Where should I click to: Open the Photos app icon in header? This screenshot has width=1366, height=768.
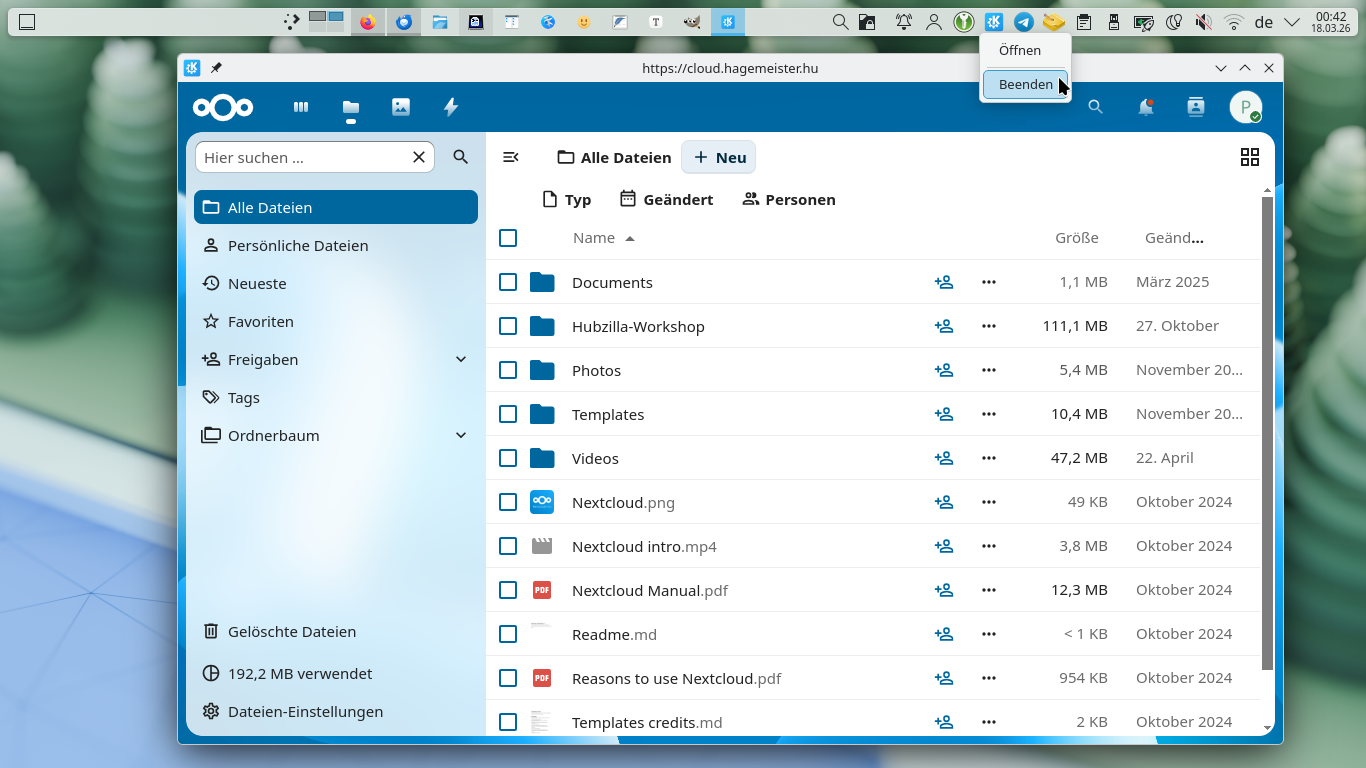tap(401, 107)
